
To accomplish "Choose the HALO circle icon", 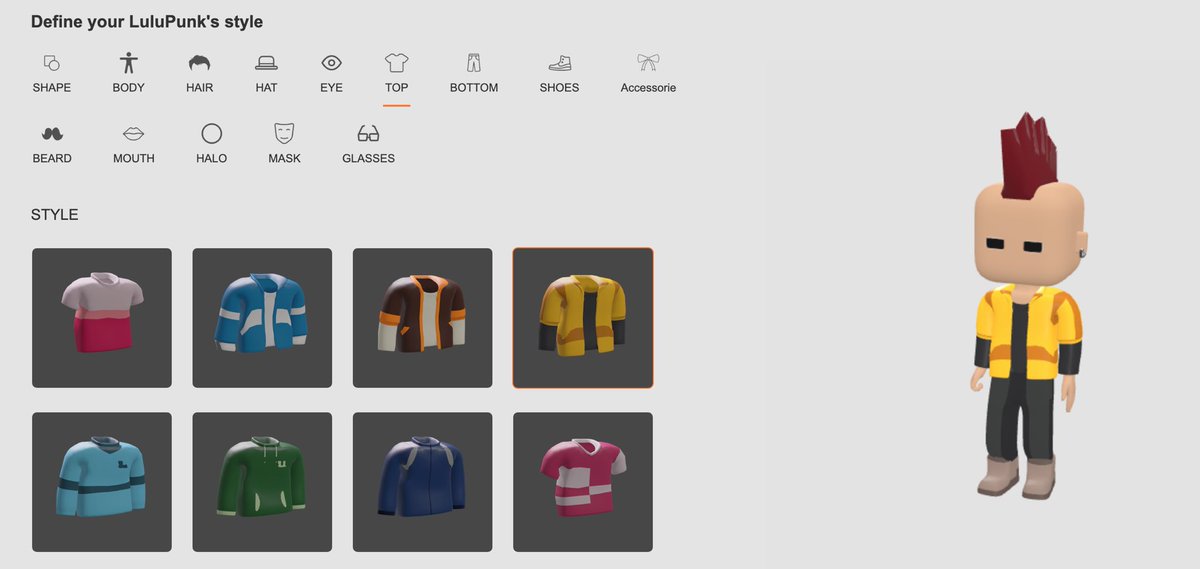I will tap(211, 134).
